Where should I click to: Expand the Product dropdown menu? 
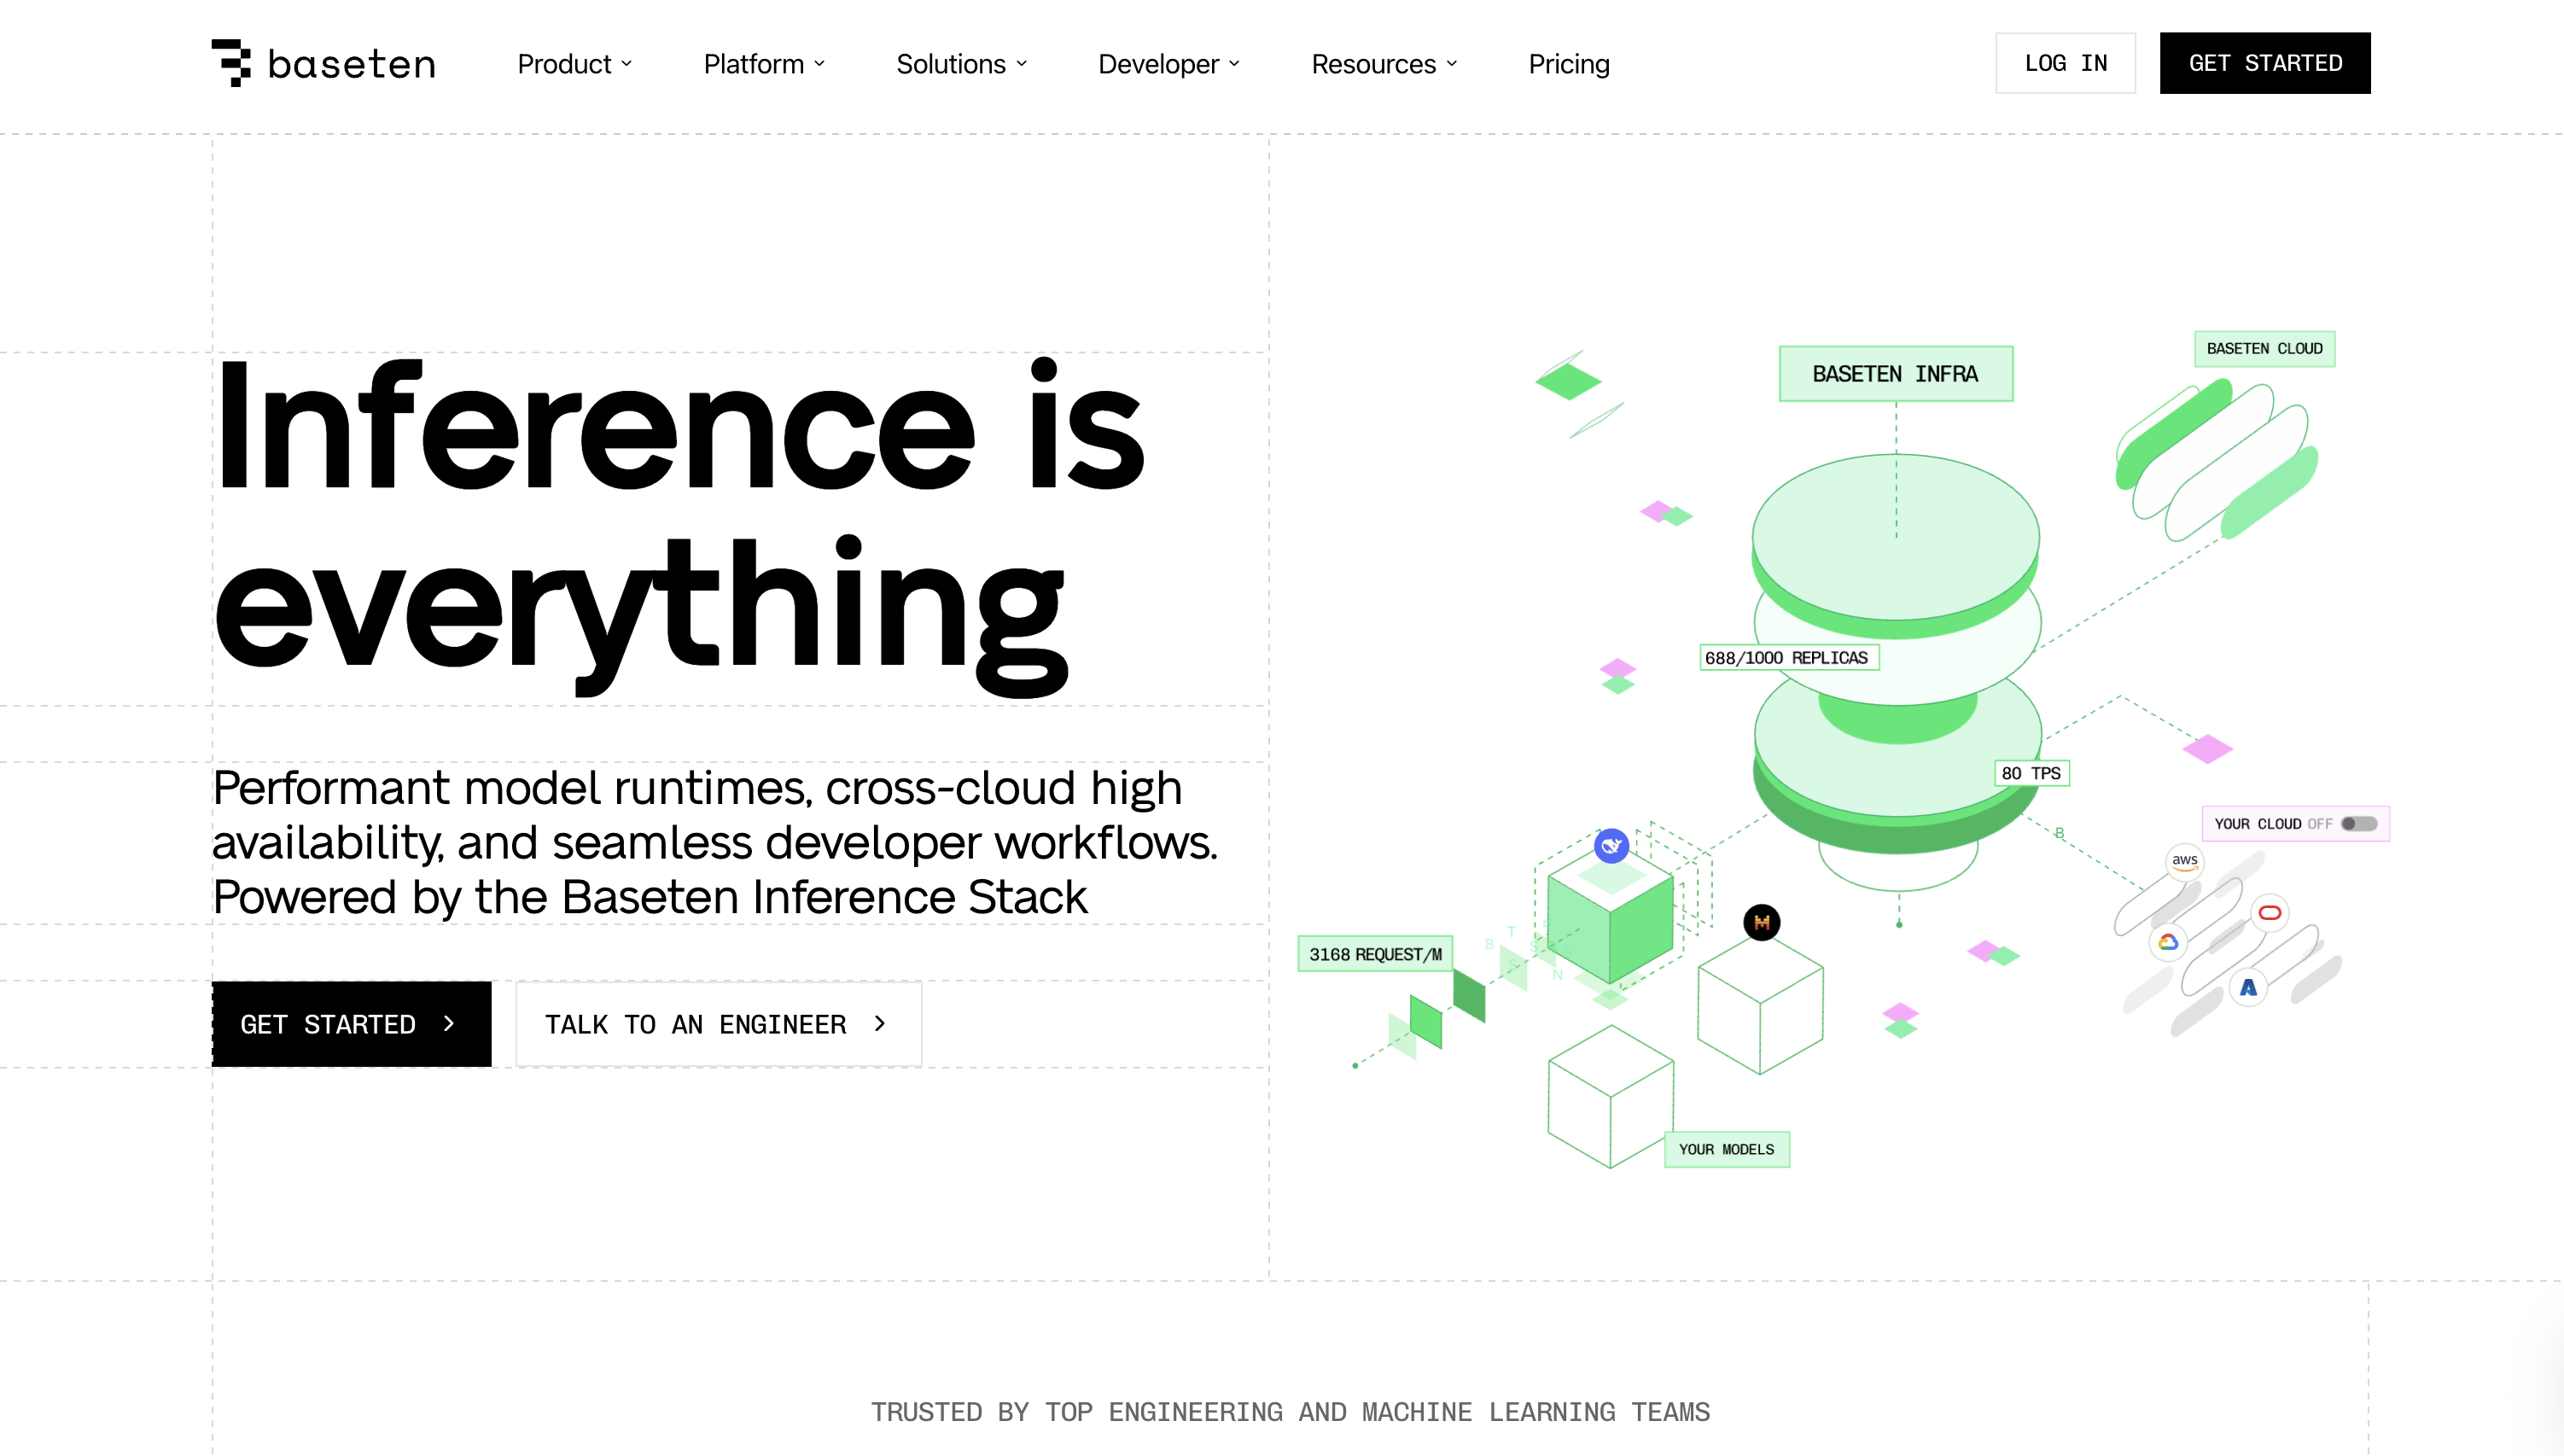(x=575, y=64)
